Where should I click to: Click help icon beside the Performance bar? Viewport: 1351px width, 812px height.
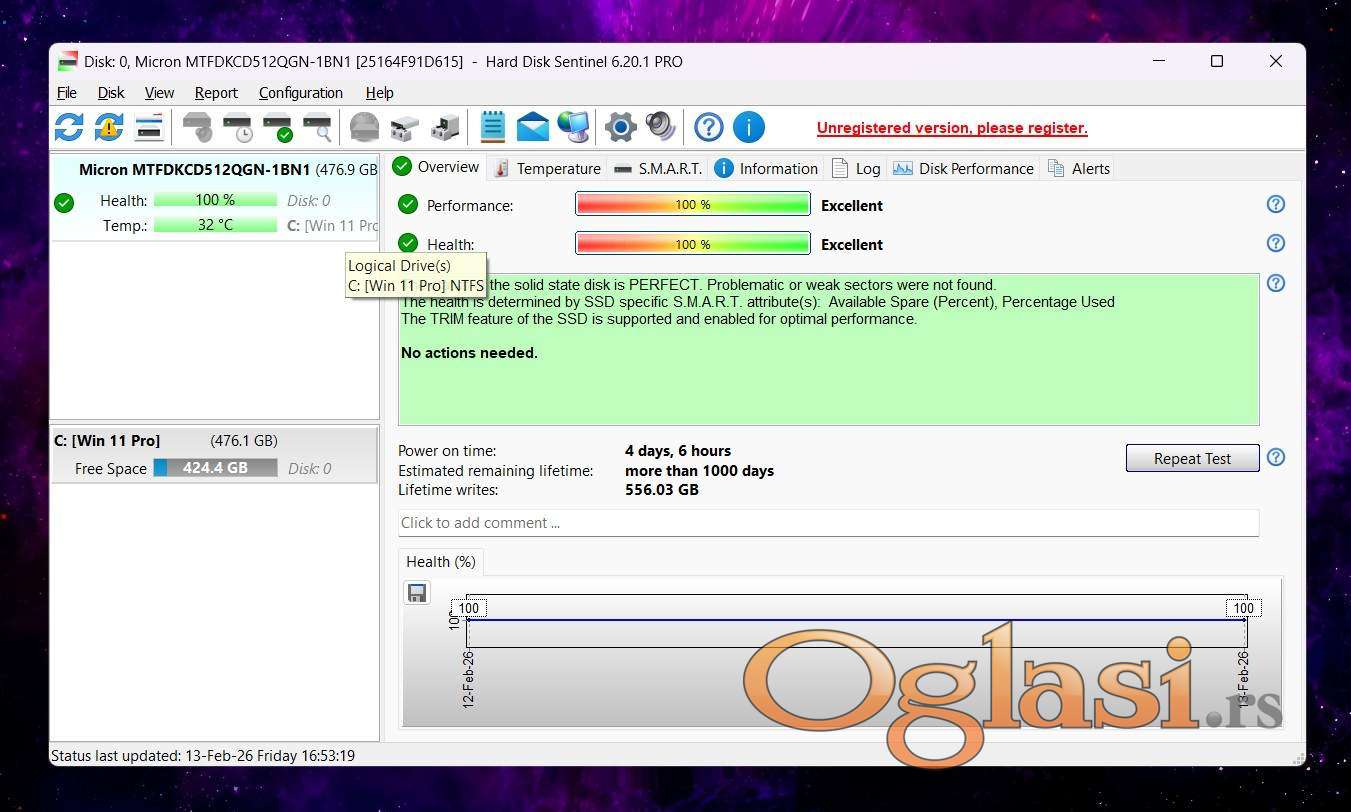tap(1275, 204)
